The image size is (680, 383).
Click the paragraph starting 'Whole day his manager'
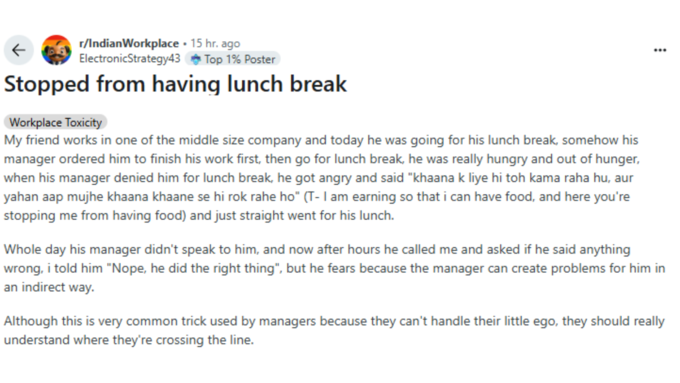334,268
